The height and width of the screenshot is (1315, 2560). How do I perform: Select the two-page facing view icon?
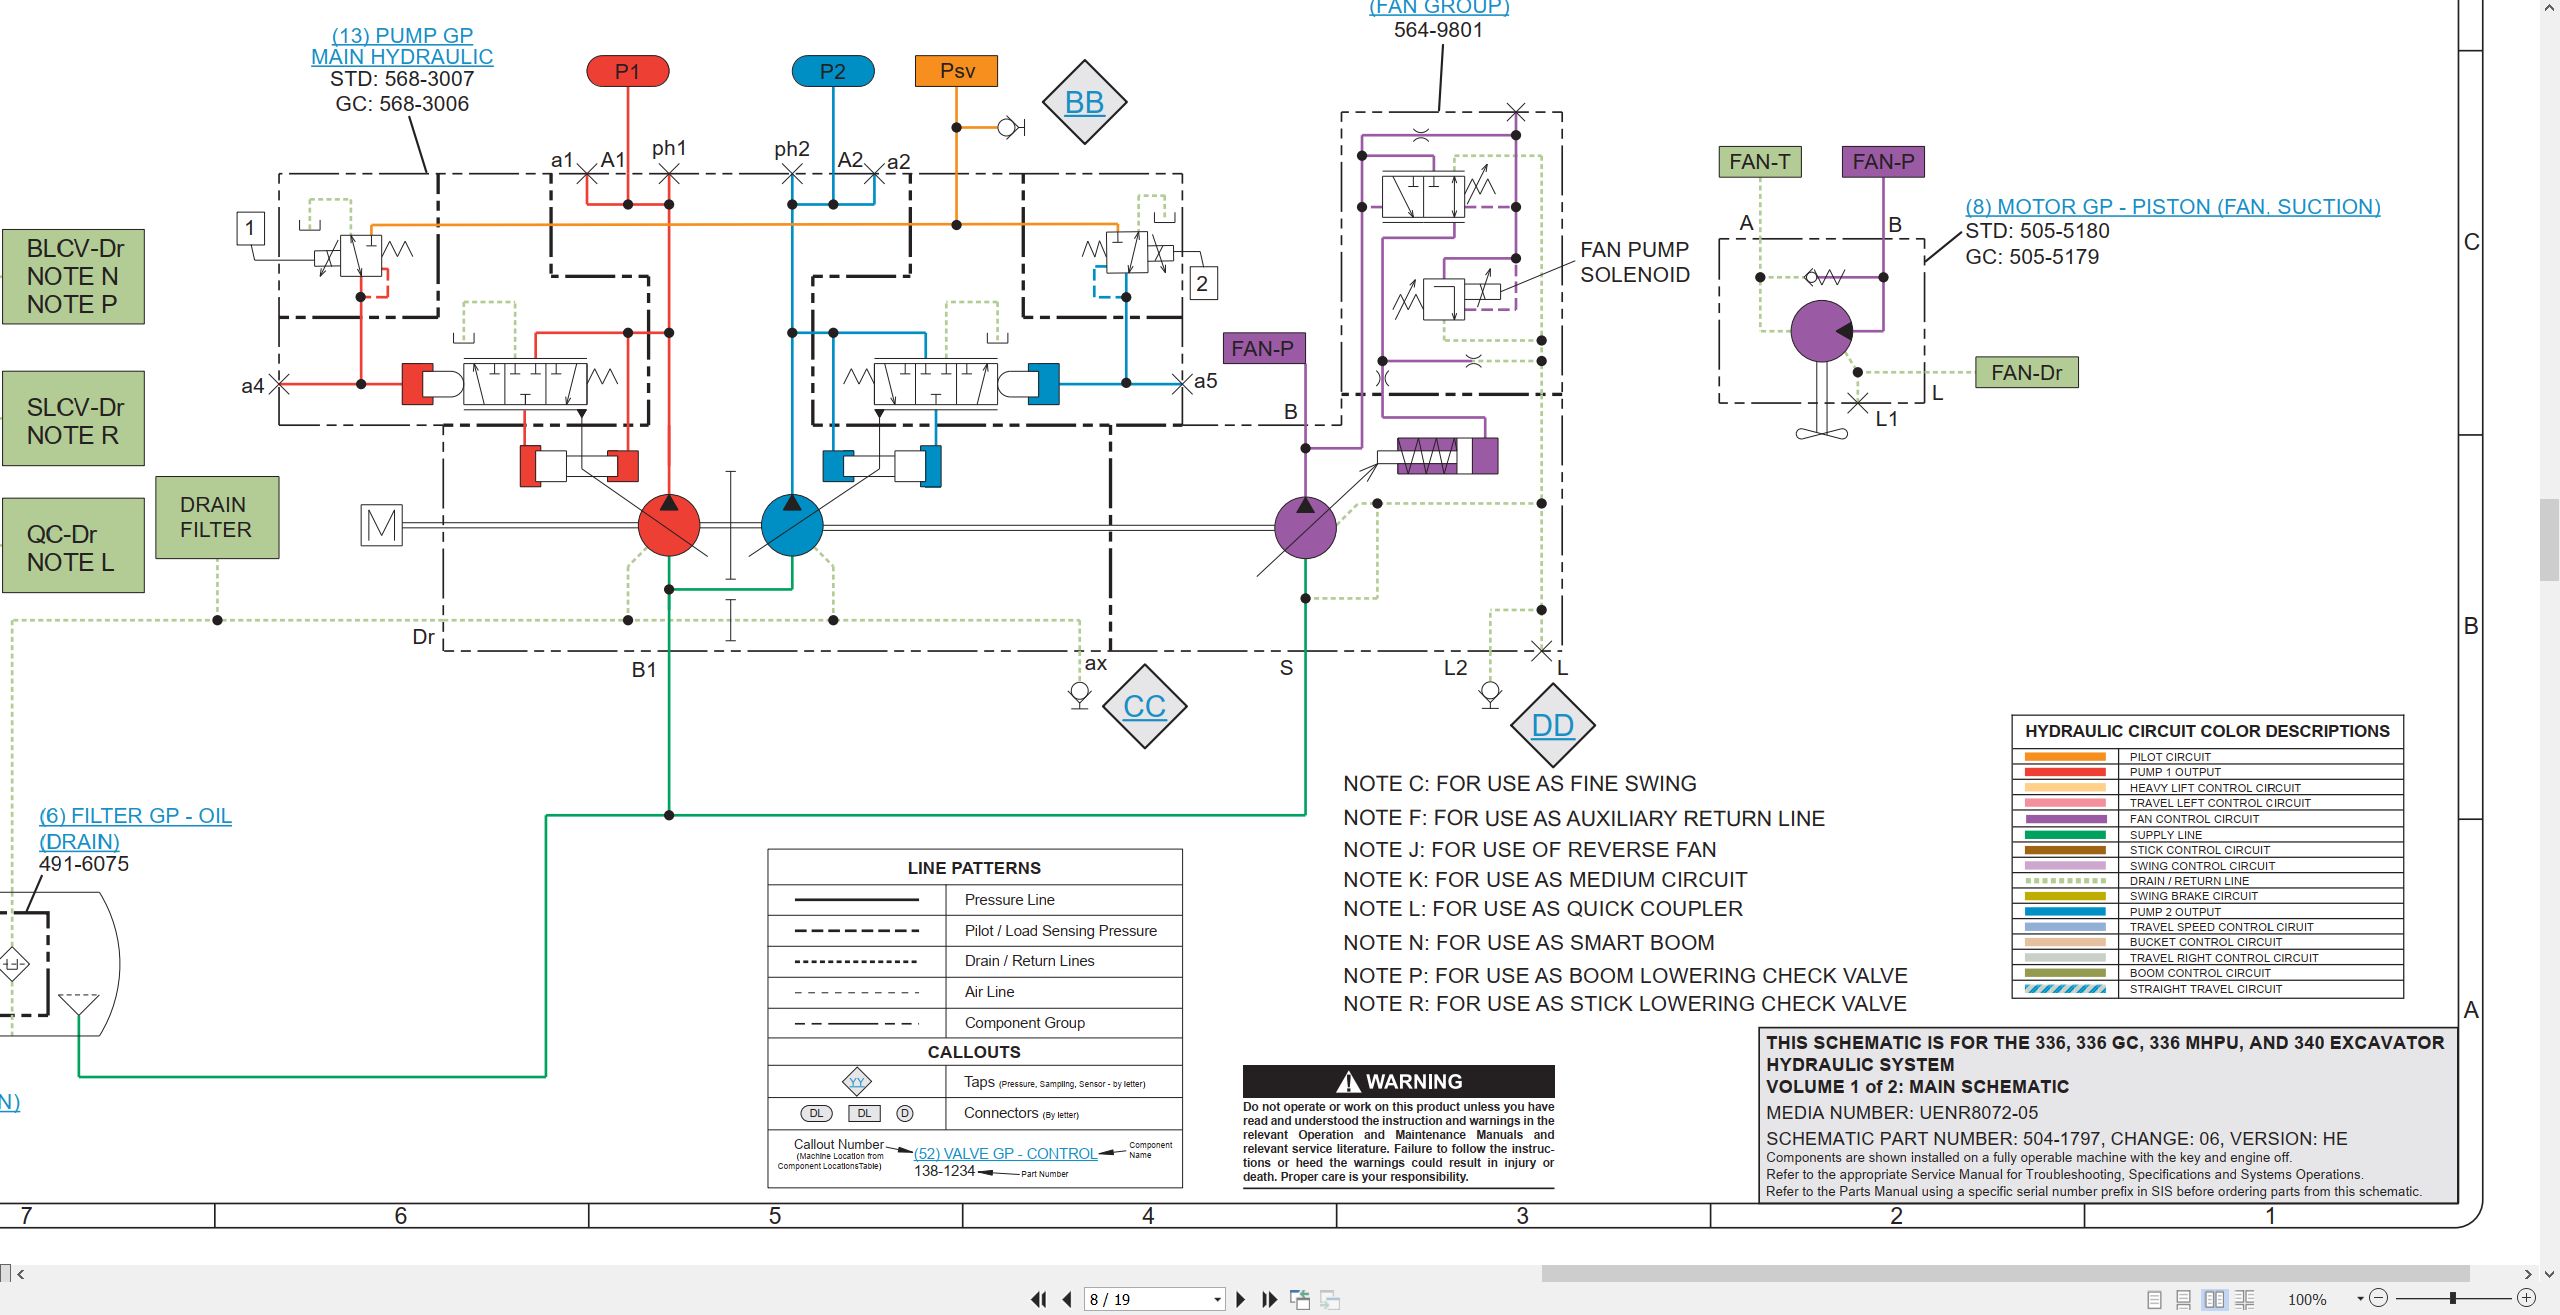2214,1299
